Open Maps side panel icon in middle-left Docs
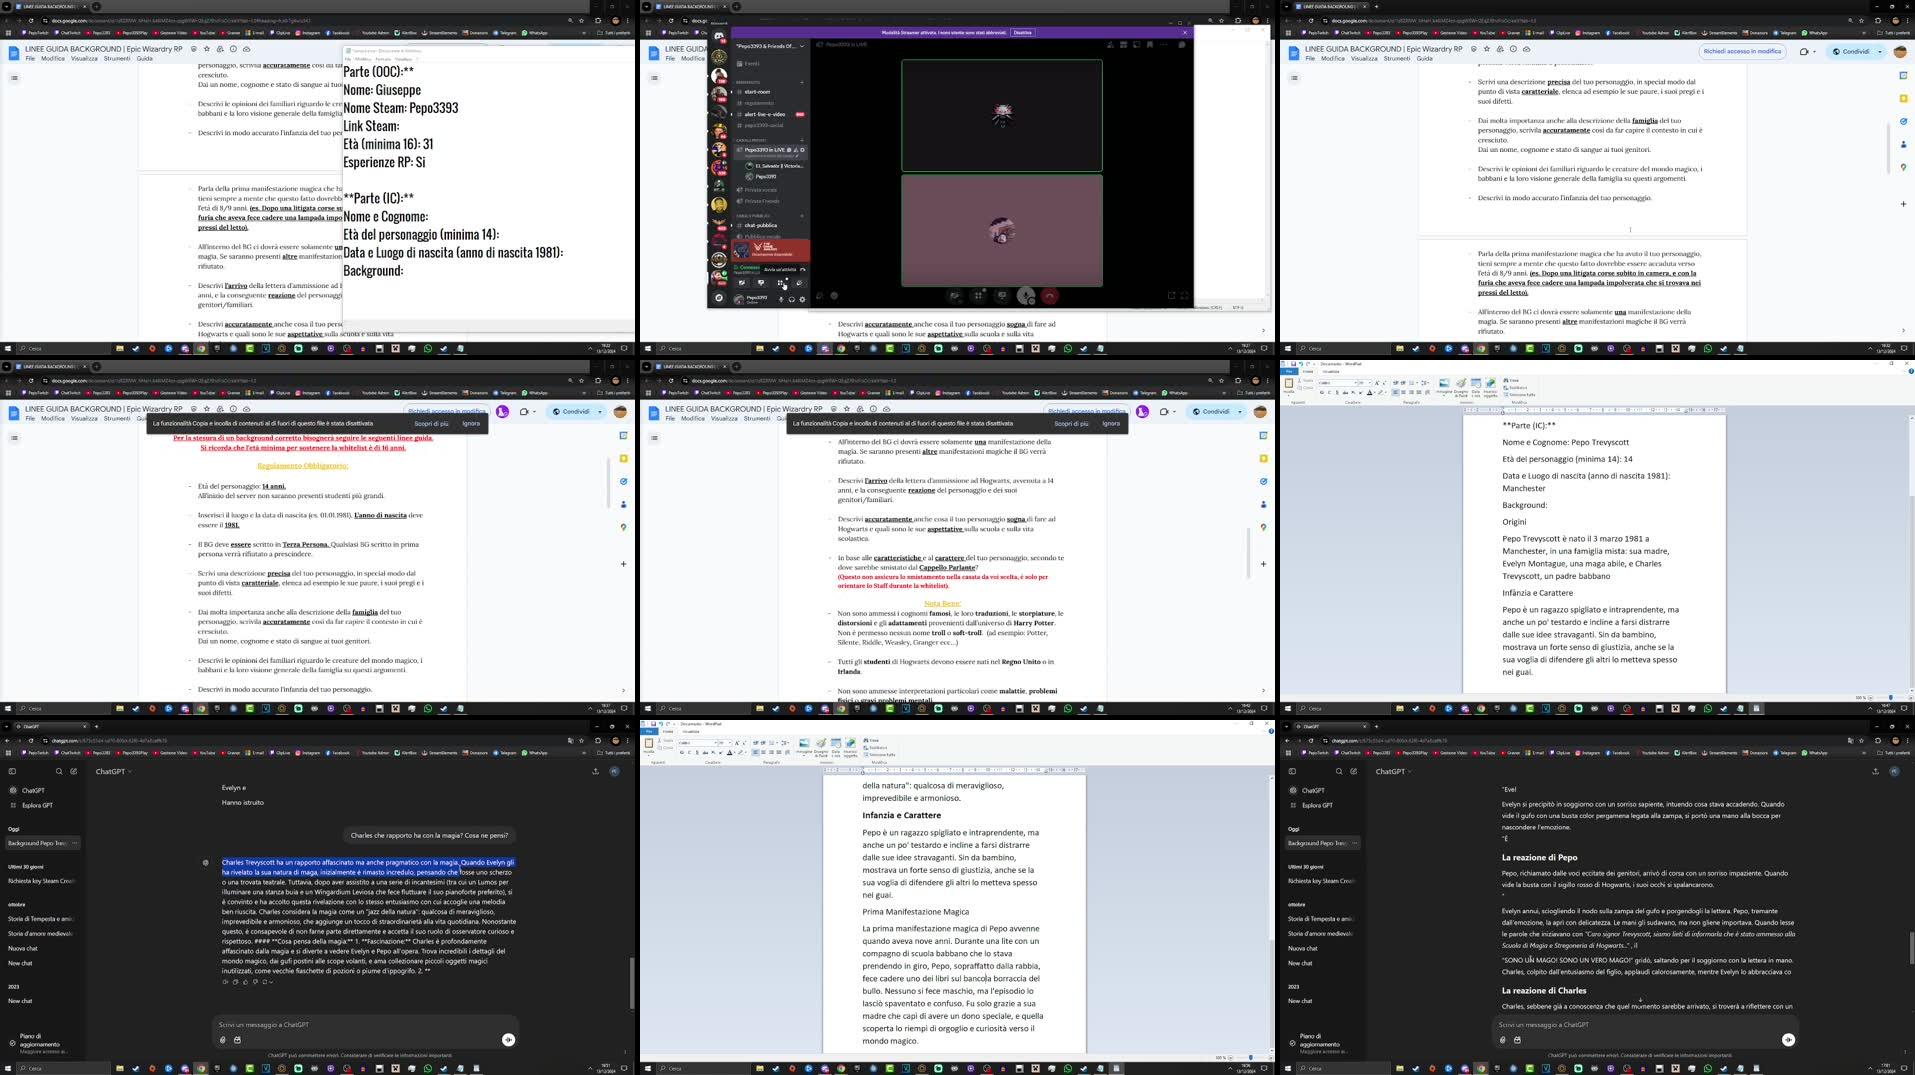 [x=623, y=527]
